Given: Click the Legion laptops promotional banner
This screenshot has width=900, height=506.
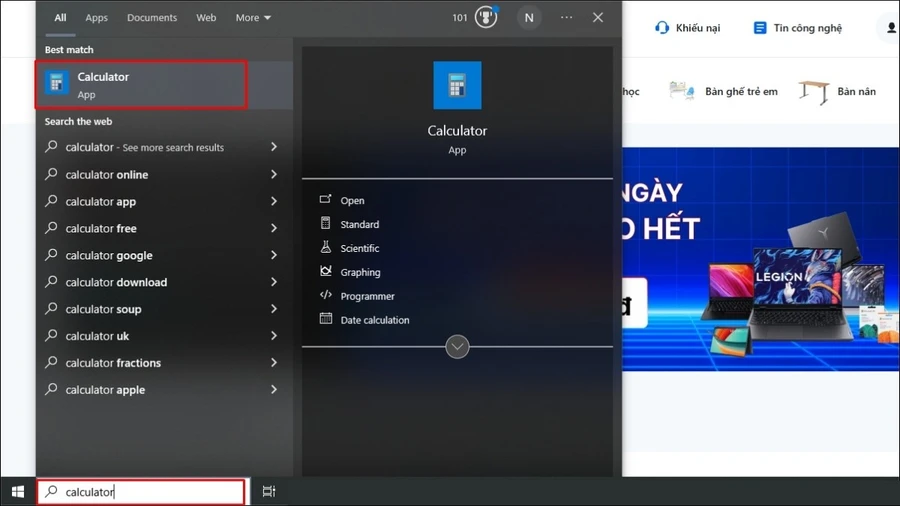Looking at the screenshot, I should [x=761, y=259].
